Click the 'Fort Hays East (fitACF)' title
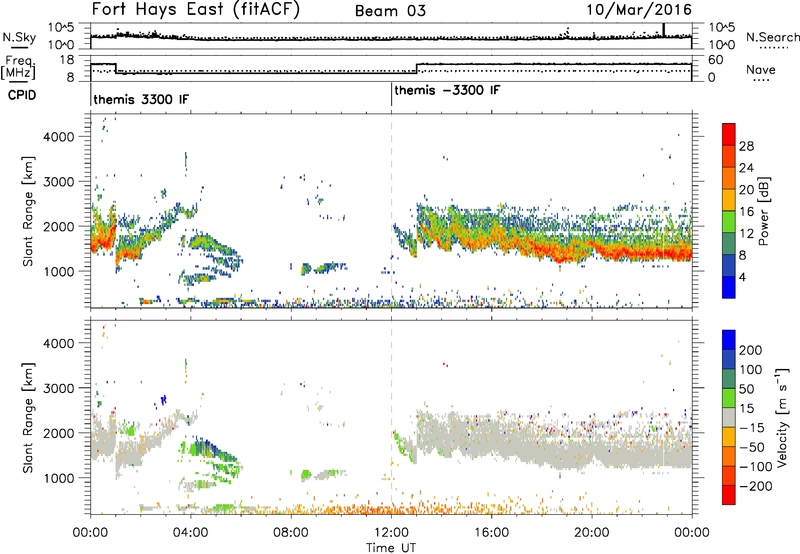 195,10
